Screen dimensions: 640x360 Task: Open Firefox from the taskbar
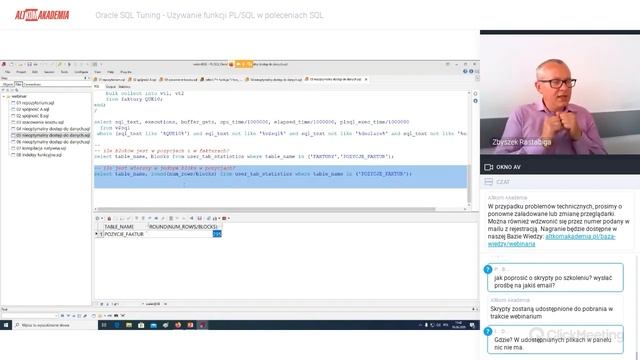[178, 325]
